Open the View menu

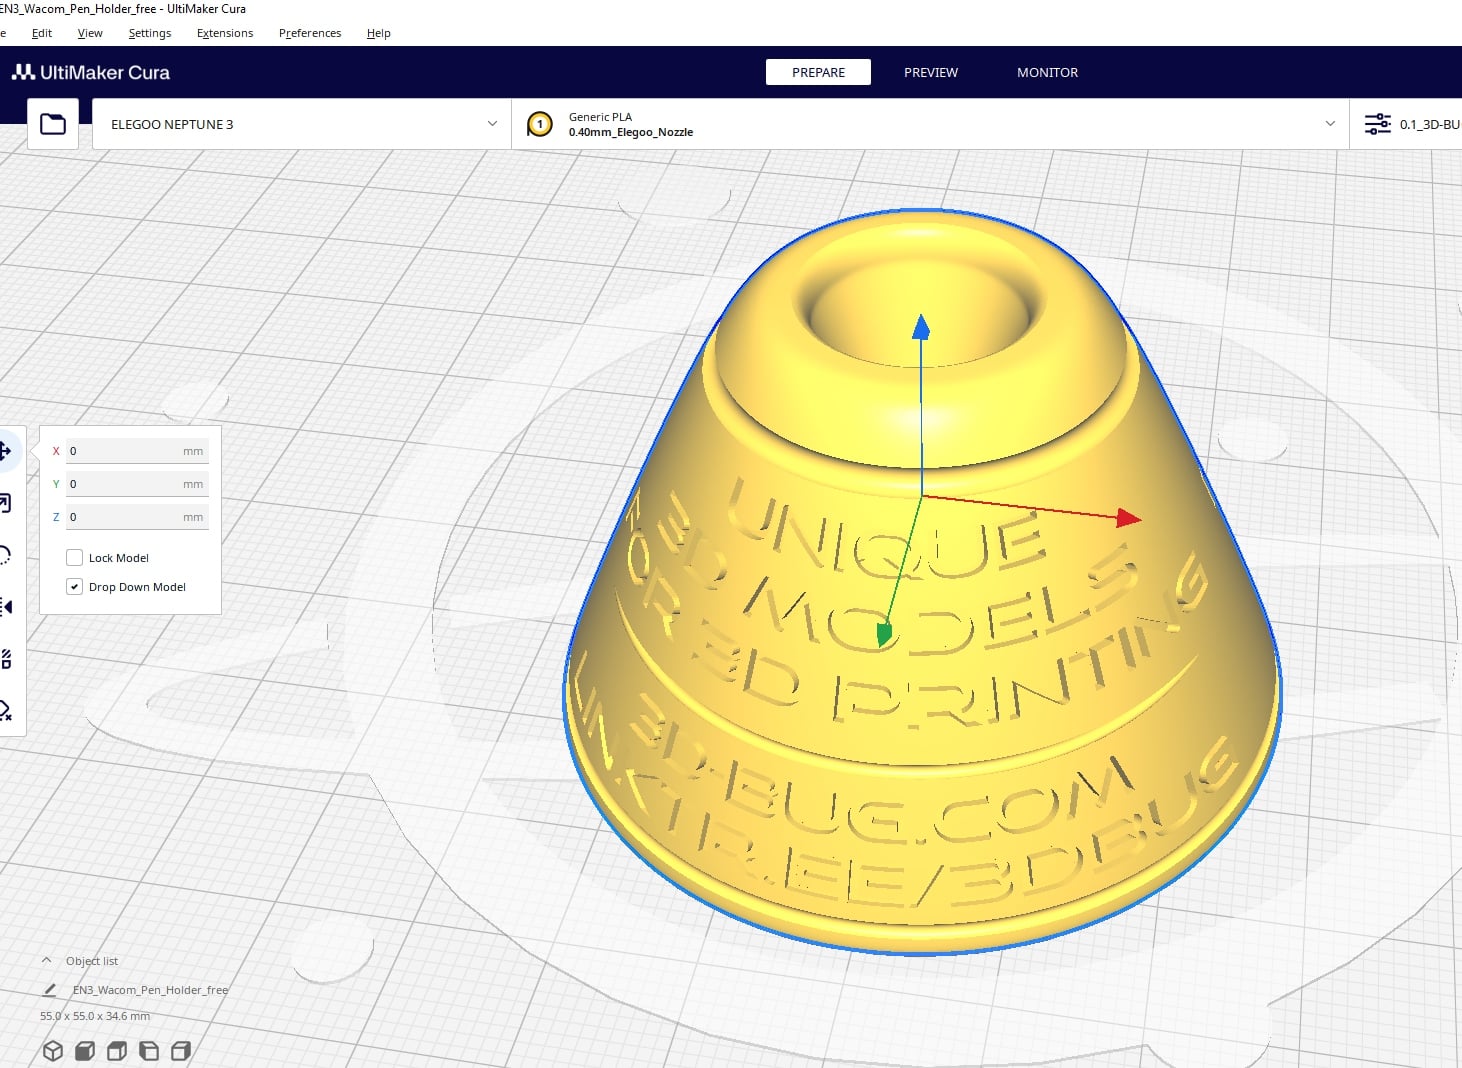click(x=90, y=33)
